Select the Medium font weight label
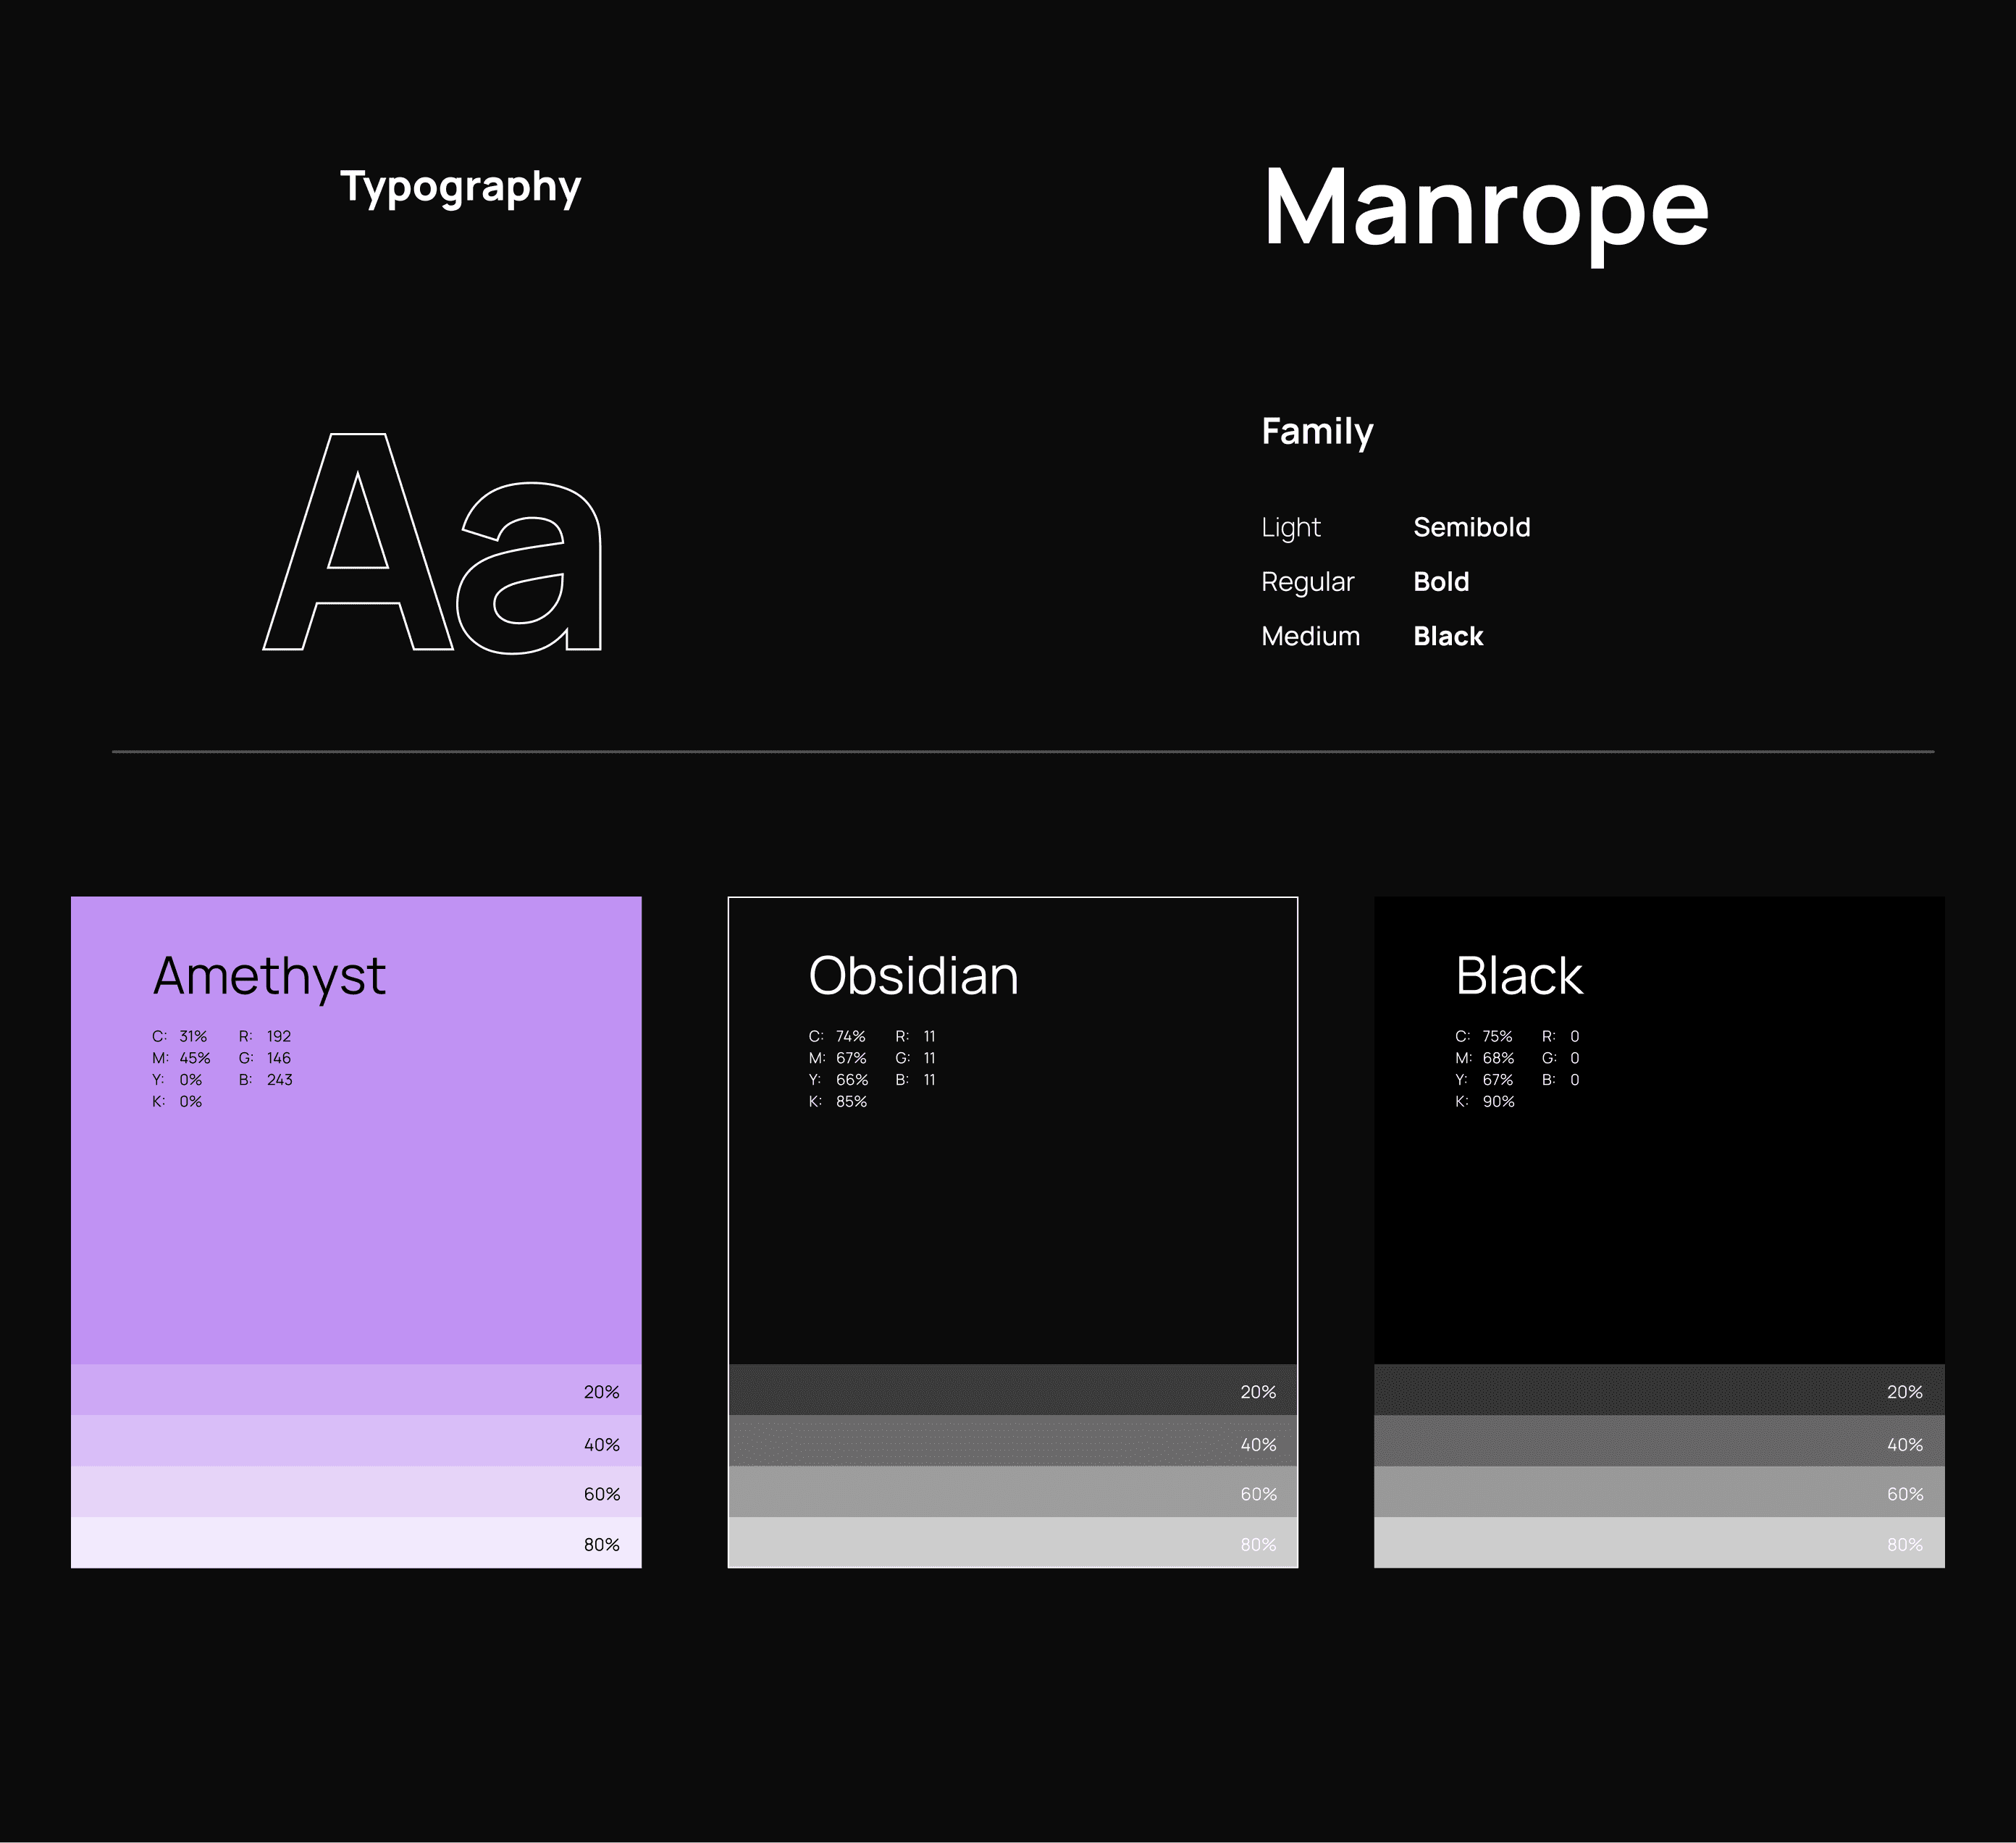Image resolution: width=2016 pixels, height=1843 pixels. coord(1311,636)
